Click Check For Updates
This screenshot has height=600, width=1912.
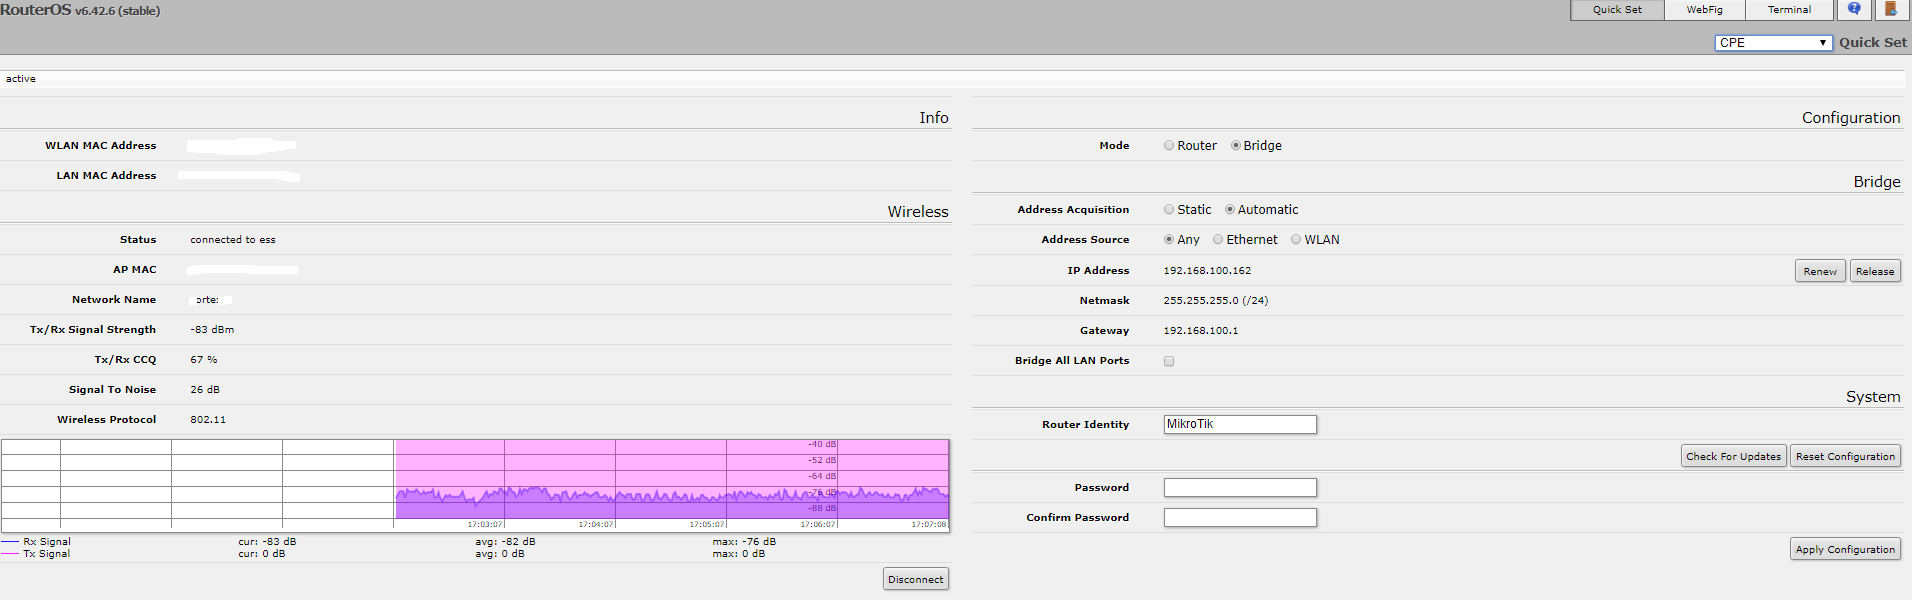[1733, 456]
